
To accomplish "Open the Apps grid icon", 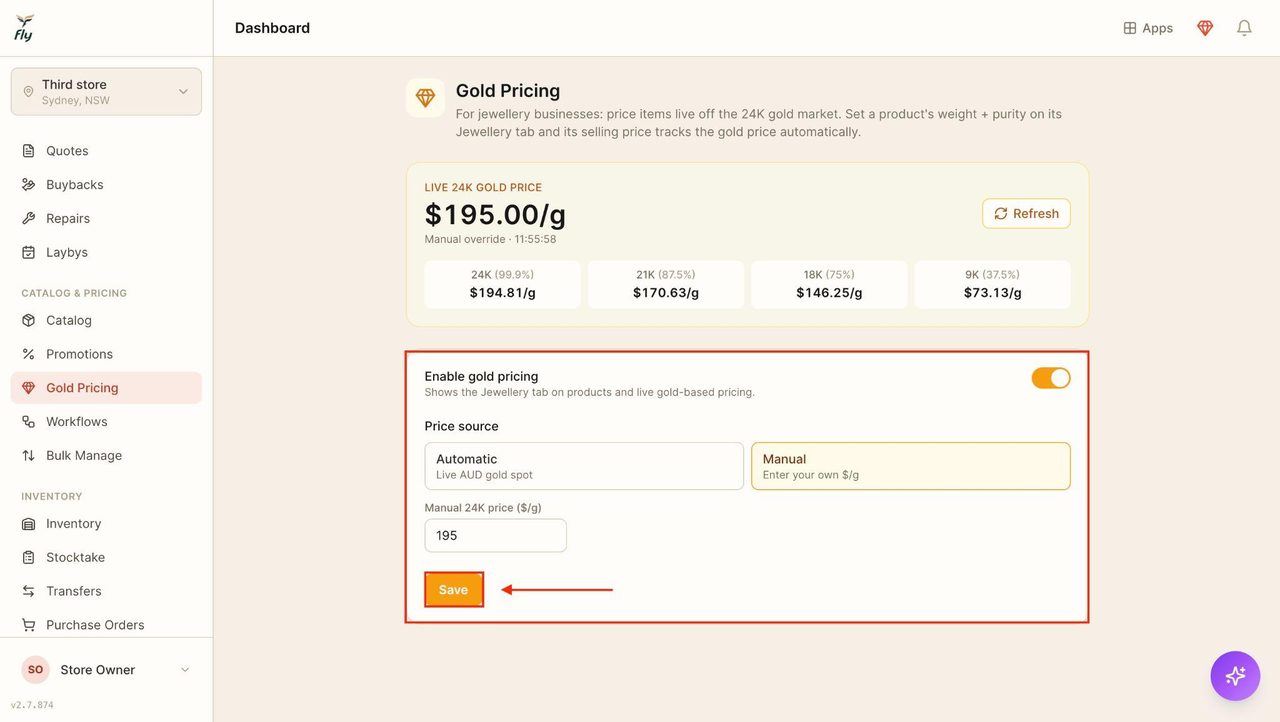I will 1130,28.
